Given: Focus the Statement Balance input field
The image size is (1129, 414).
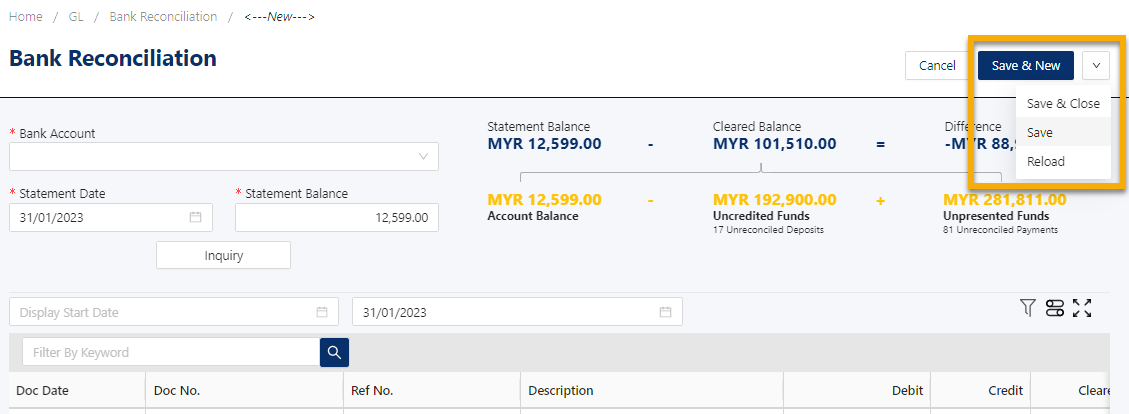Looking at the screenshot, I should [x=337, y=217].
